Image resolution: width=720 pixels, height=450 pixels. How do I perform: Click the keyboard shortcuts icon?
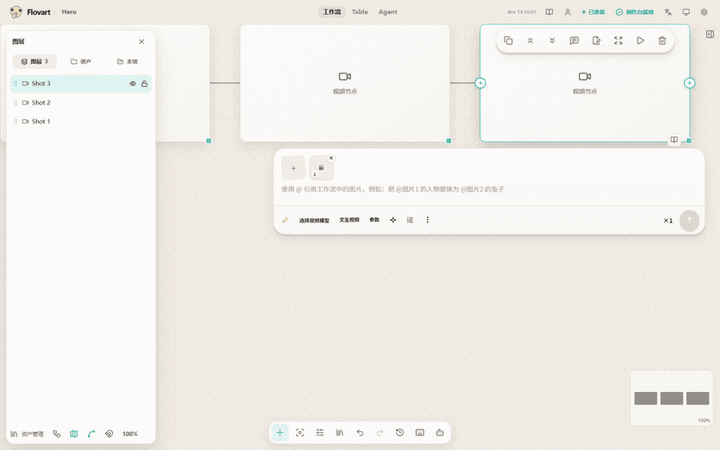(x=420, y=433)
